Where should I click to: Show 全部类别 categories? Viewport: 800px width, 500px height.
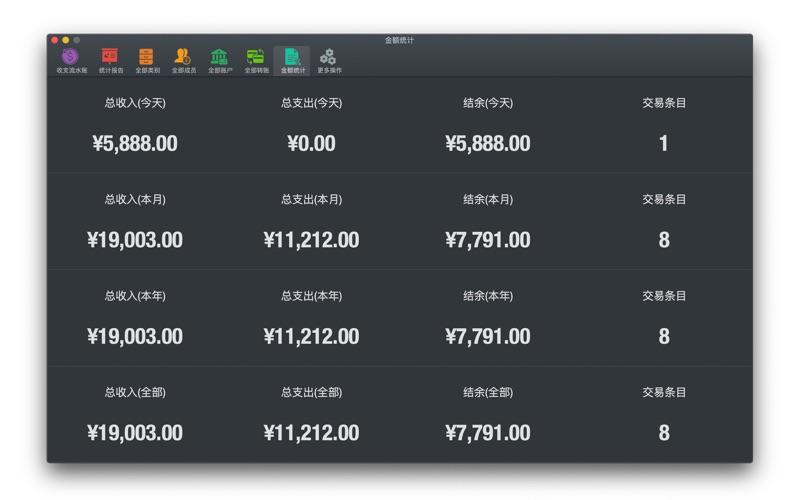[x=147, y=61]
